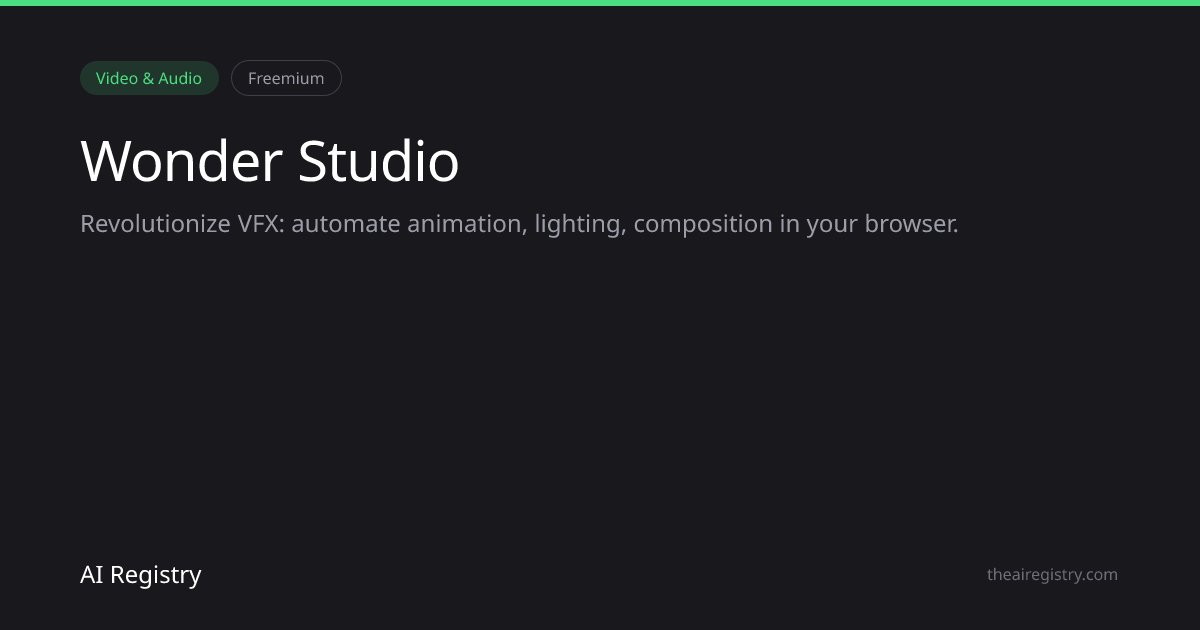1200x630 pixels.
Task: Open the theairegistry.com link
Action: tap(1052, 574)
